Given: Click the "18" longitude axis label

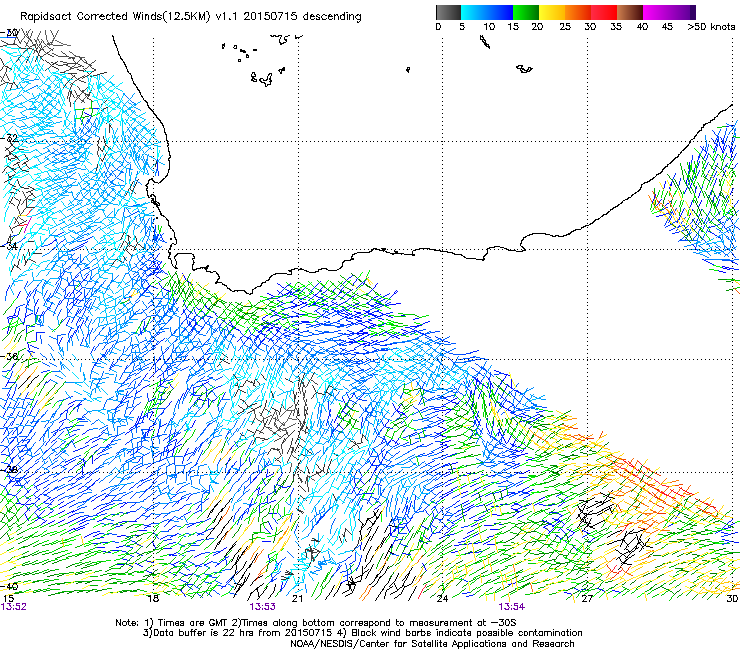Looking at the screenshot, I should pyautogui.click(x=153, y=599).
